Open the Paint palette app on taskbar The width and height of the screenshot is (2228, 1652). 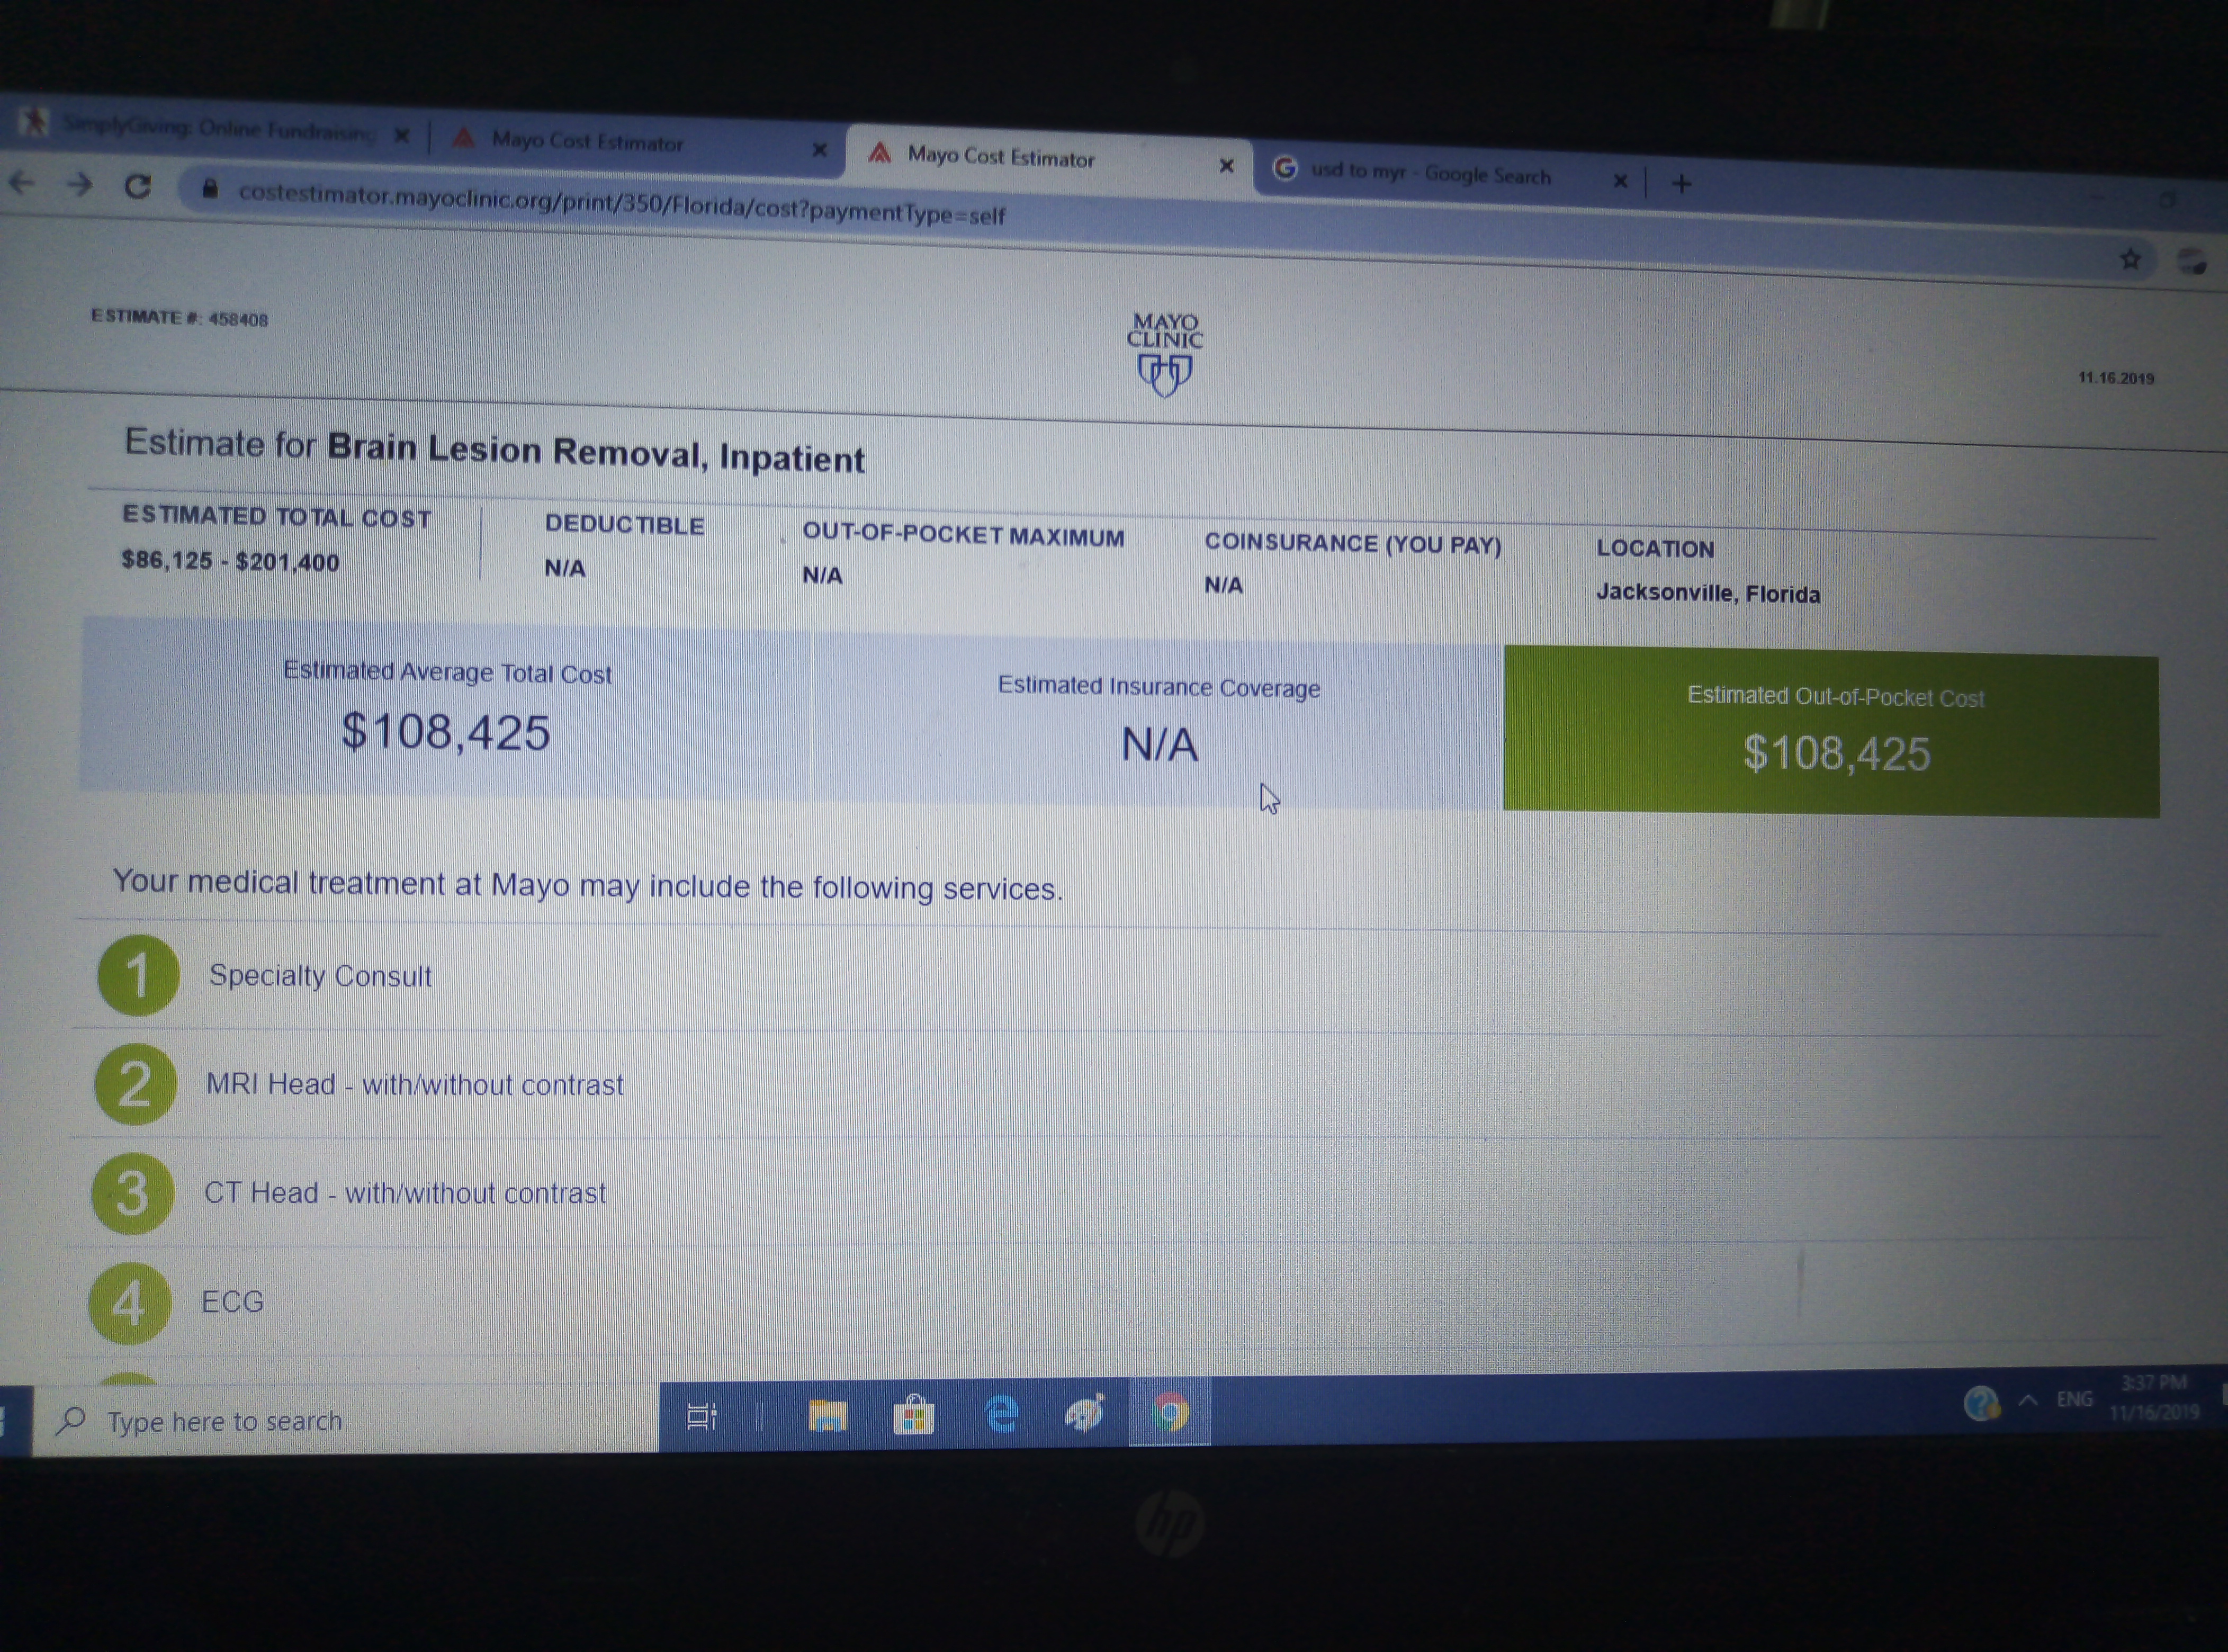(x=1085, y=1412)
